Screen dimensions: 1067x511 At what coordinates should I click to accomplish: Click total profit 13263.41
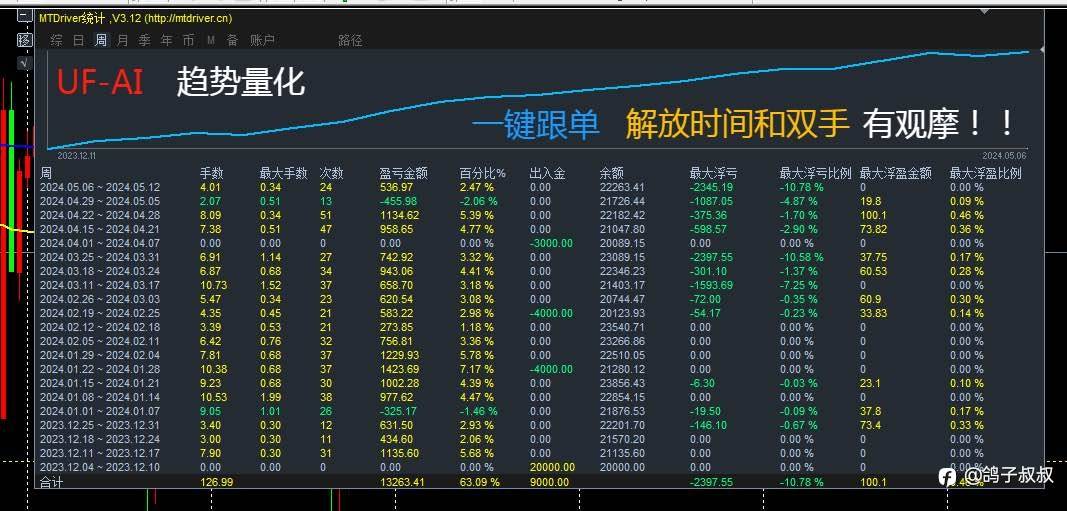[x=402, y=482]
